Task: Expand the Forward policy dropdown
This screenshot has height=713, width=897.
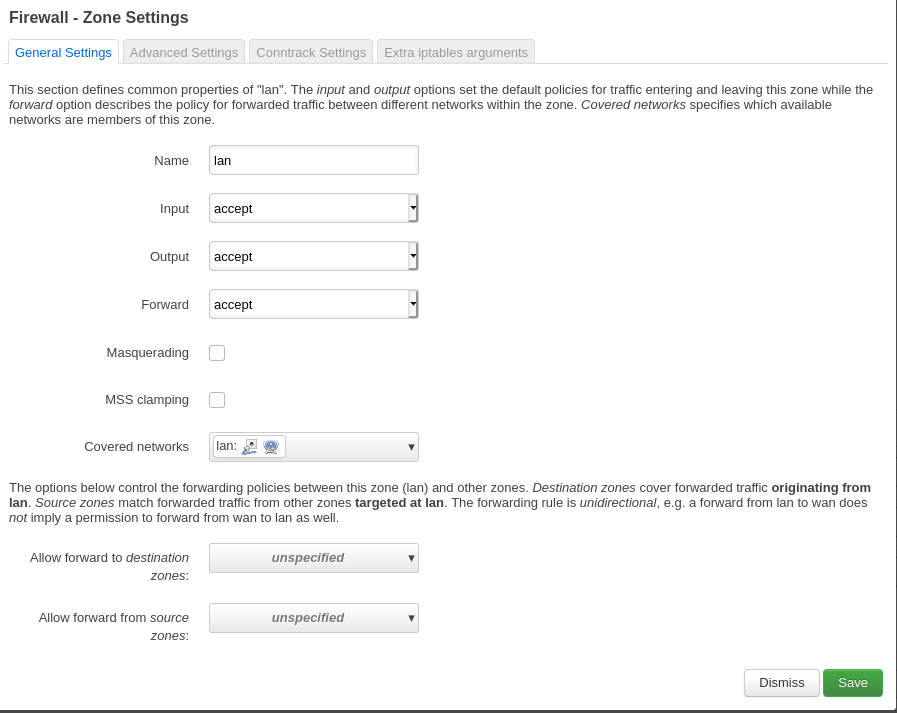Action: [313, 304]
